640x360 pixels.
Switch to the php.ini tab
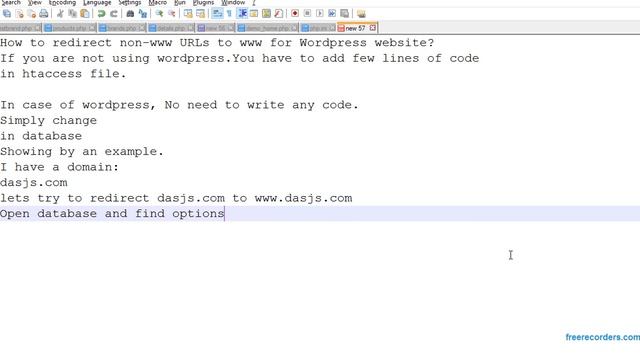[x=318, y=28]
